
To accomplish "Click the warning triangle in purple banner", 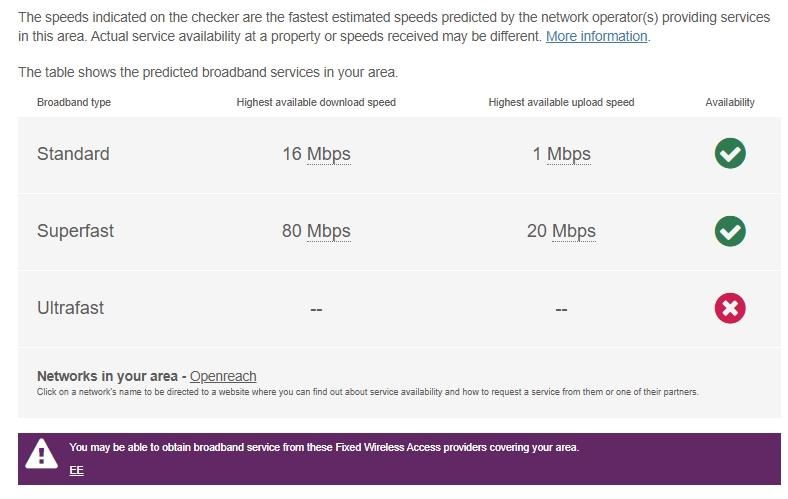I will click(x=41, y=455).
